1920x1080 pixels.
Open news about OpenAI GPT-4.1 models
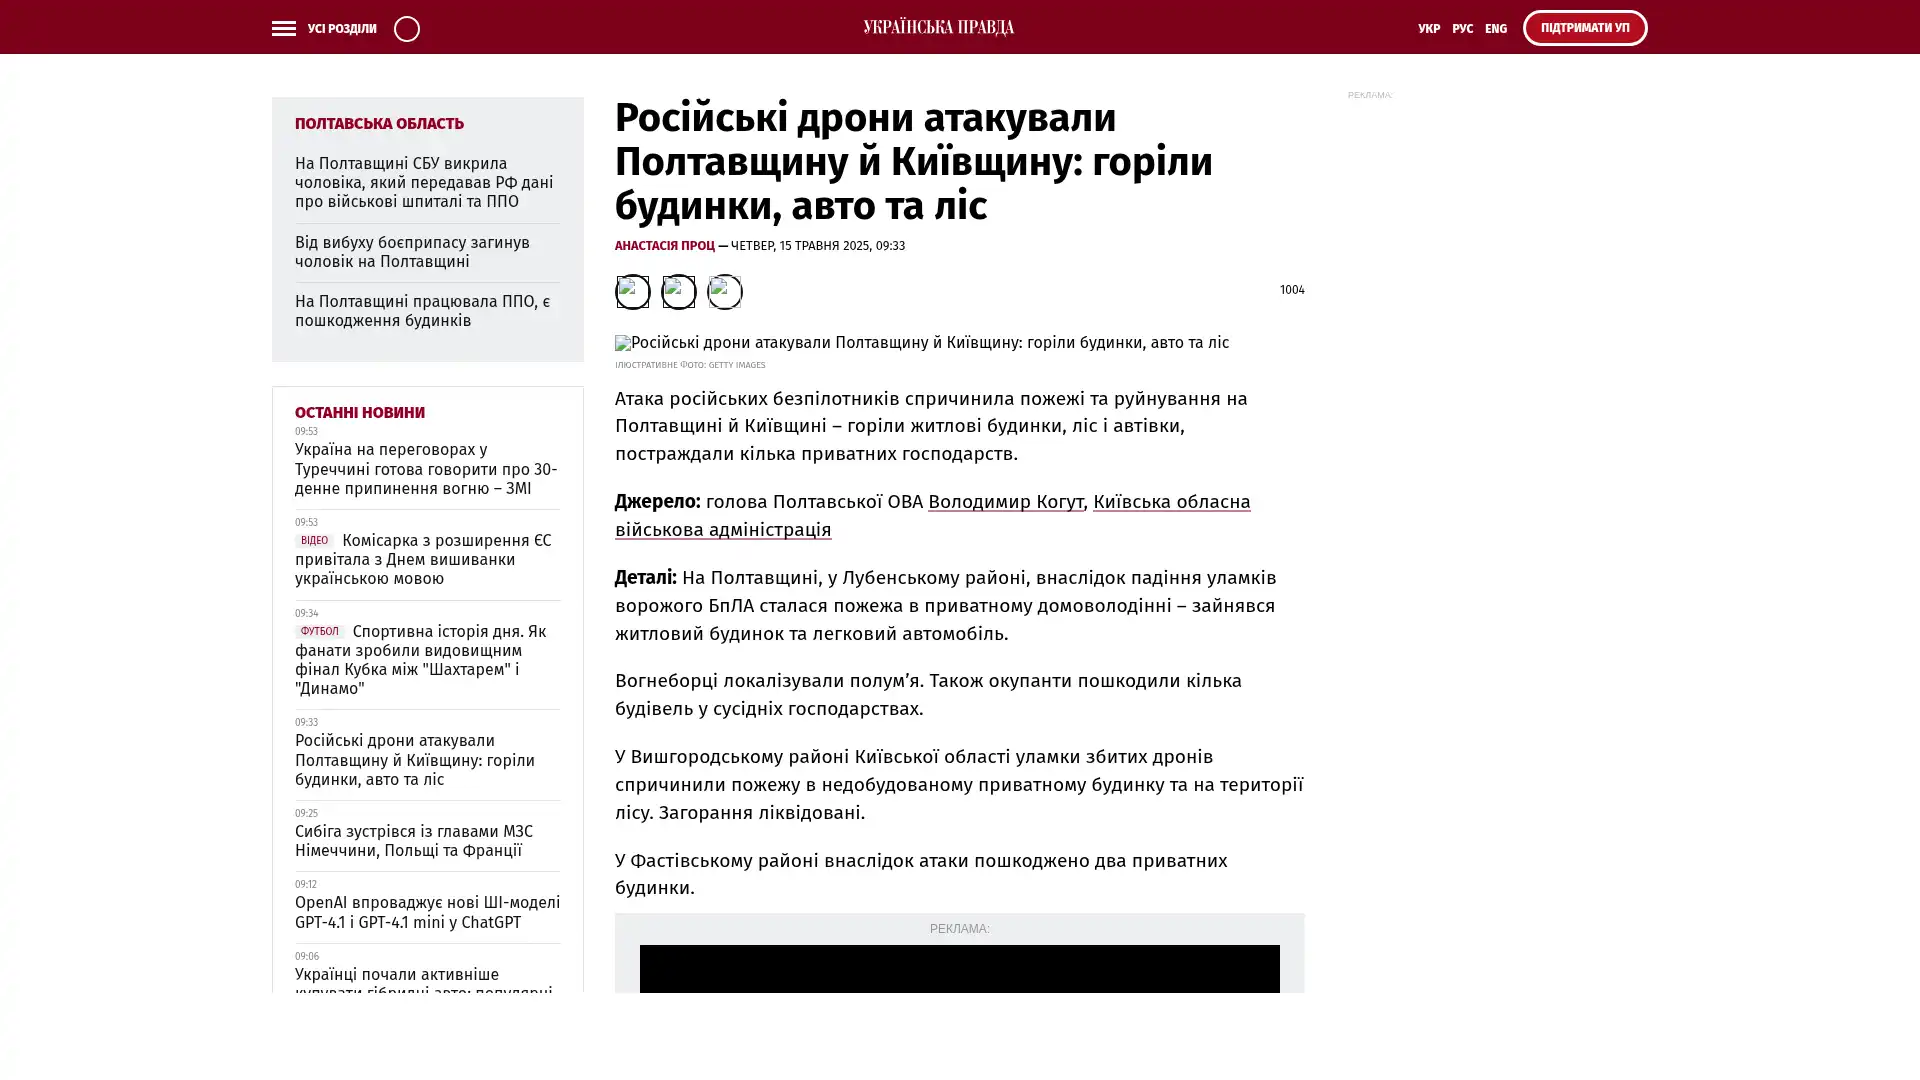click(x=427, y=912)
